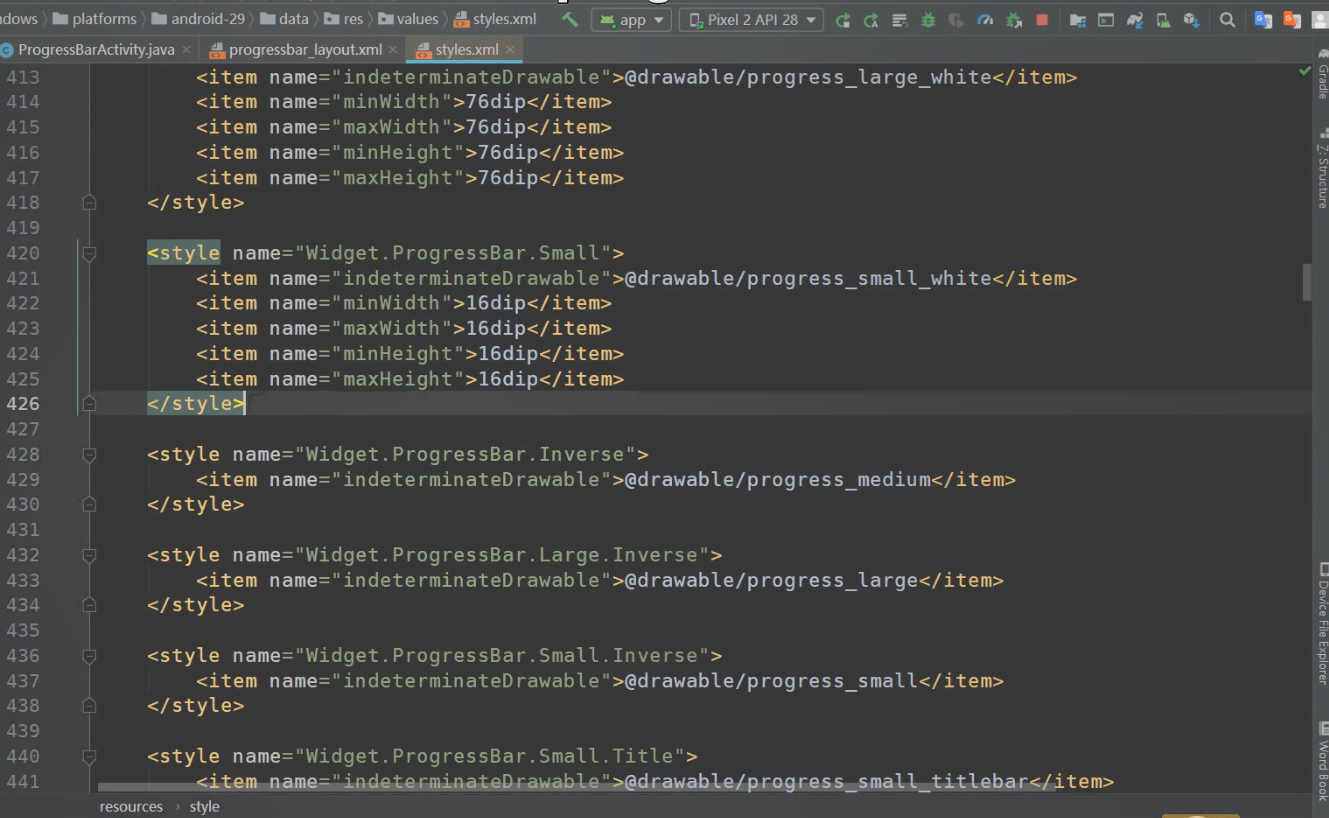The height and width of the screenshot is (818, 1329).
Task: Click the text @drawable/progress_small_white
Action: pyautogui.click(x=808, y=278)
